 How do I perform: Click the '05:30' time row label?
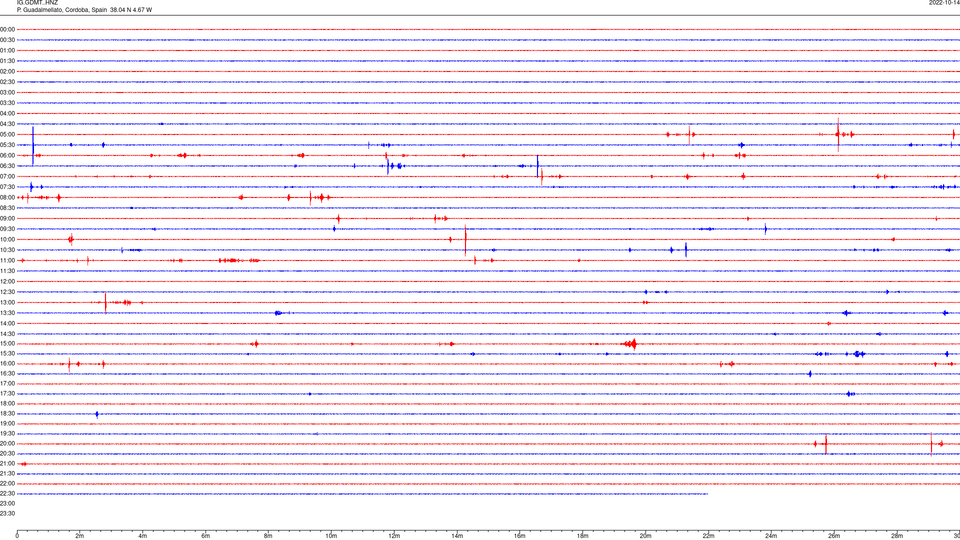pyautogui.click(x=7, y=144)
